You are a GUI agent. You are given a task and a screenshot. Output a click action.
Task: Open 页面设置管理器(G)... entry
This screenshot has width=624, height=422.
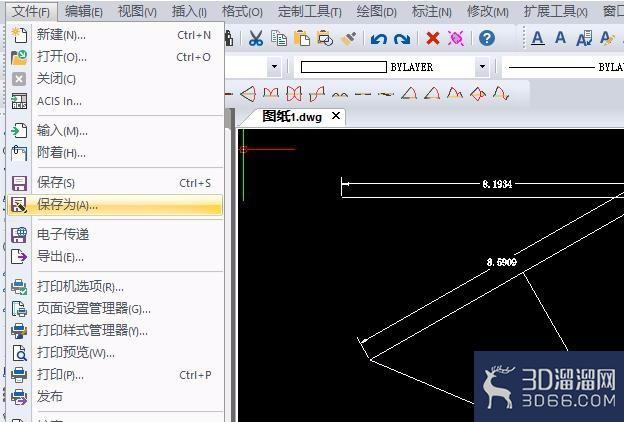[115, 309]
